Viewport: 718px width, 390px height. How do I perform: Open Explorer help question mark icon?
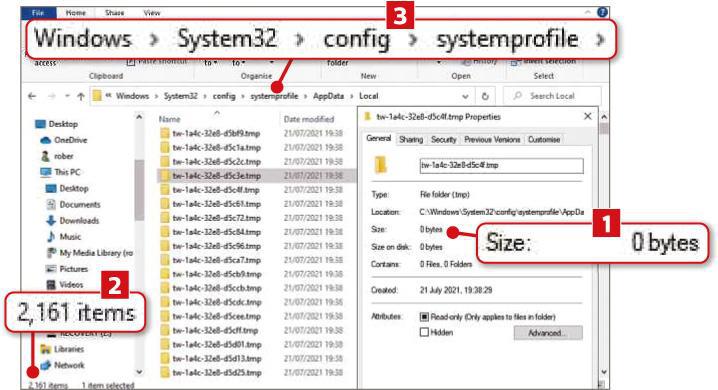coord(603,12)
